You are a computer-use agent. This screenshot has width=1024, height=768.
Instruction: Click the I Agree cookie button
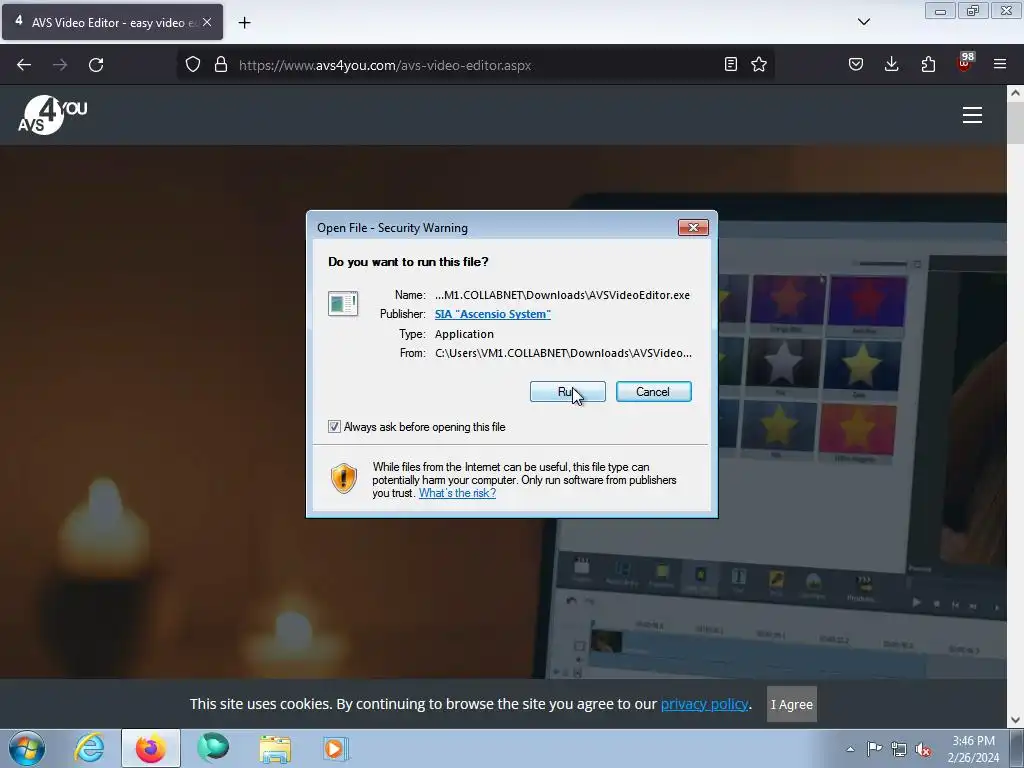(792, 704)
